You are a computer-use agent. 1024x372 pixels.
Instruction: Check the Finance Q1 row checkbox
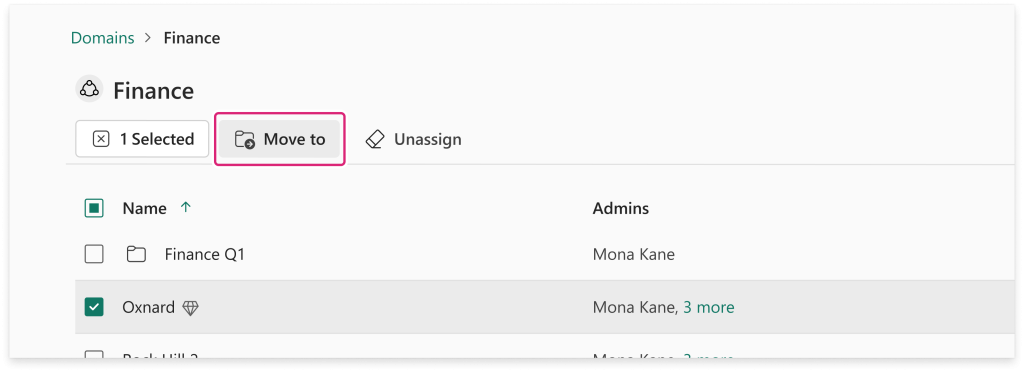(x=94, y=254)
